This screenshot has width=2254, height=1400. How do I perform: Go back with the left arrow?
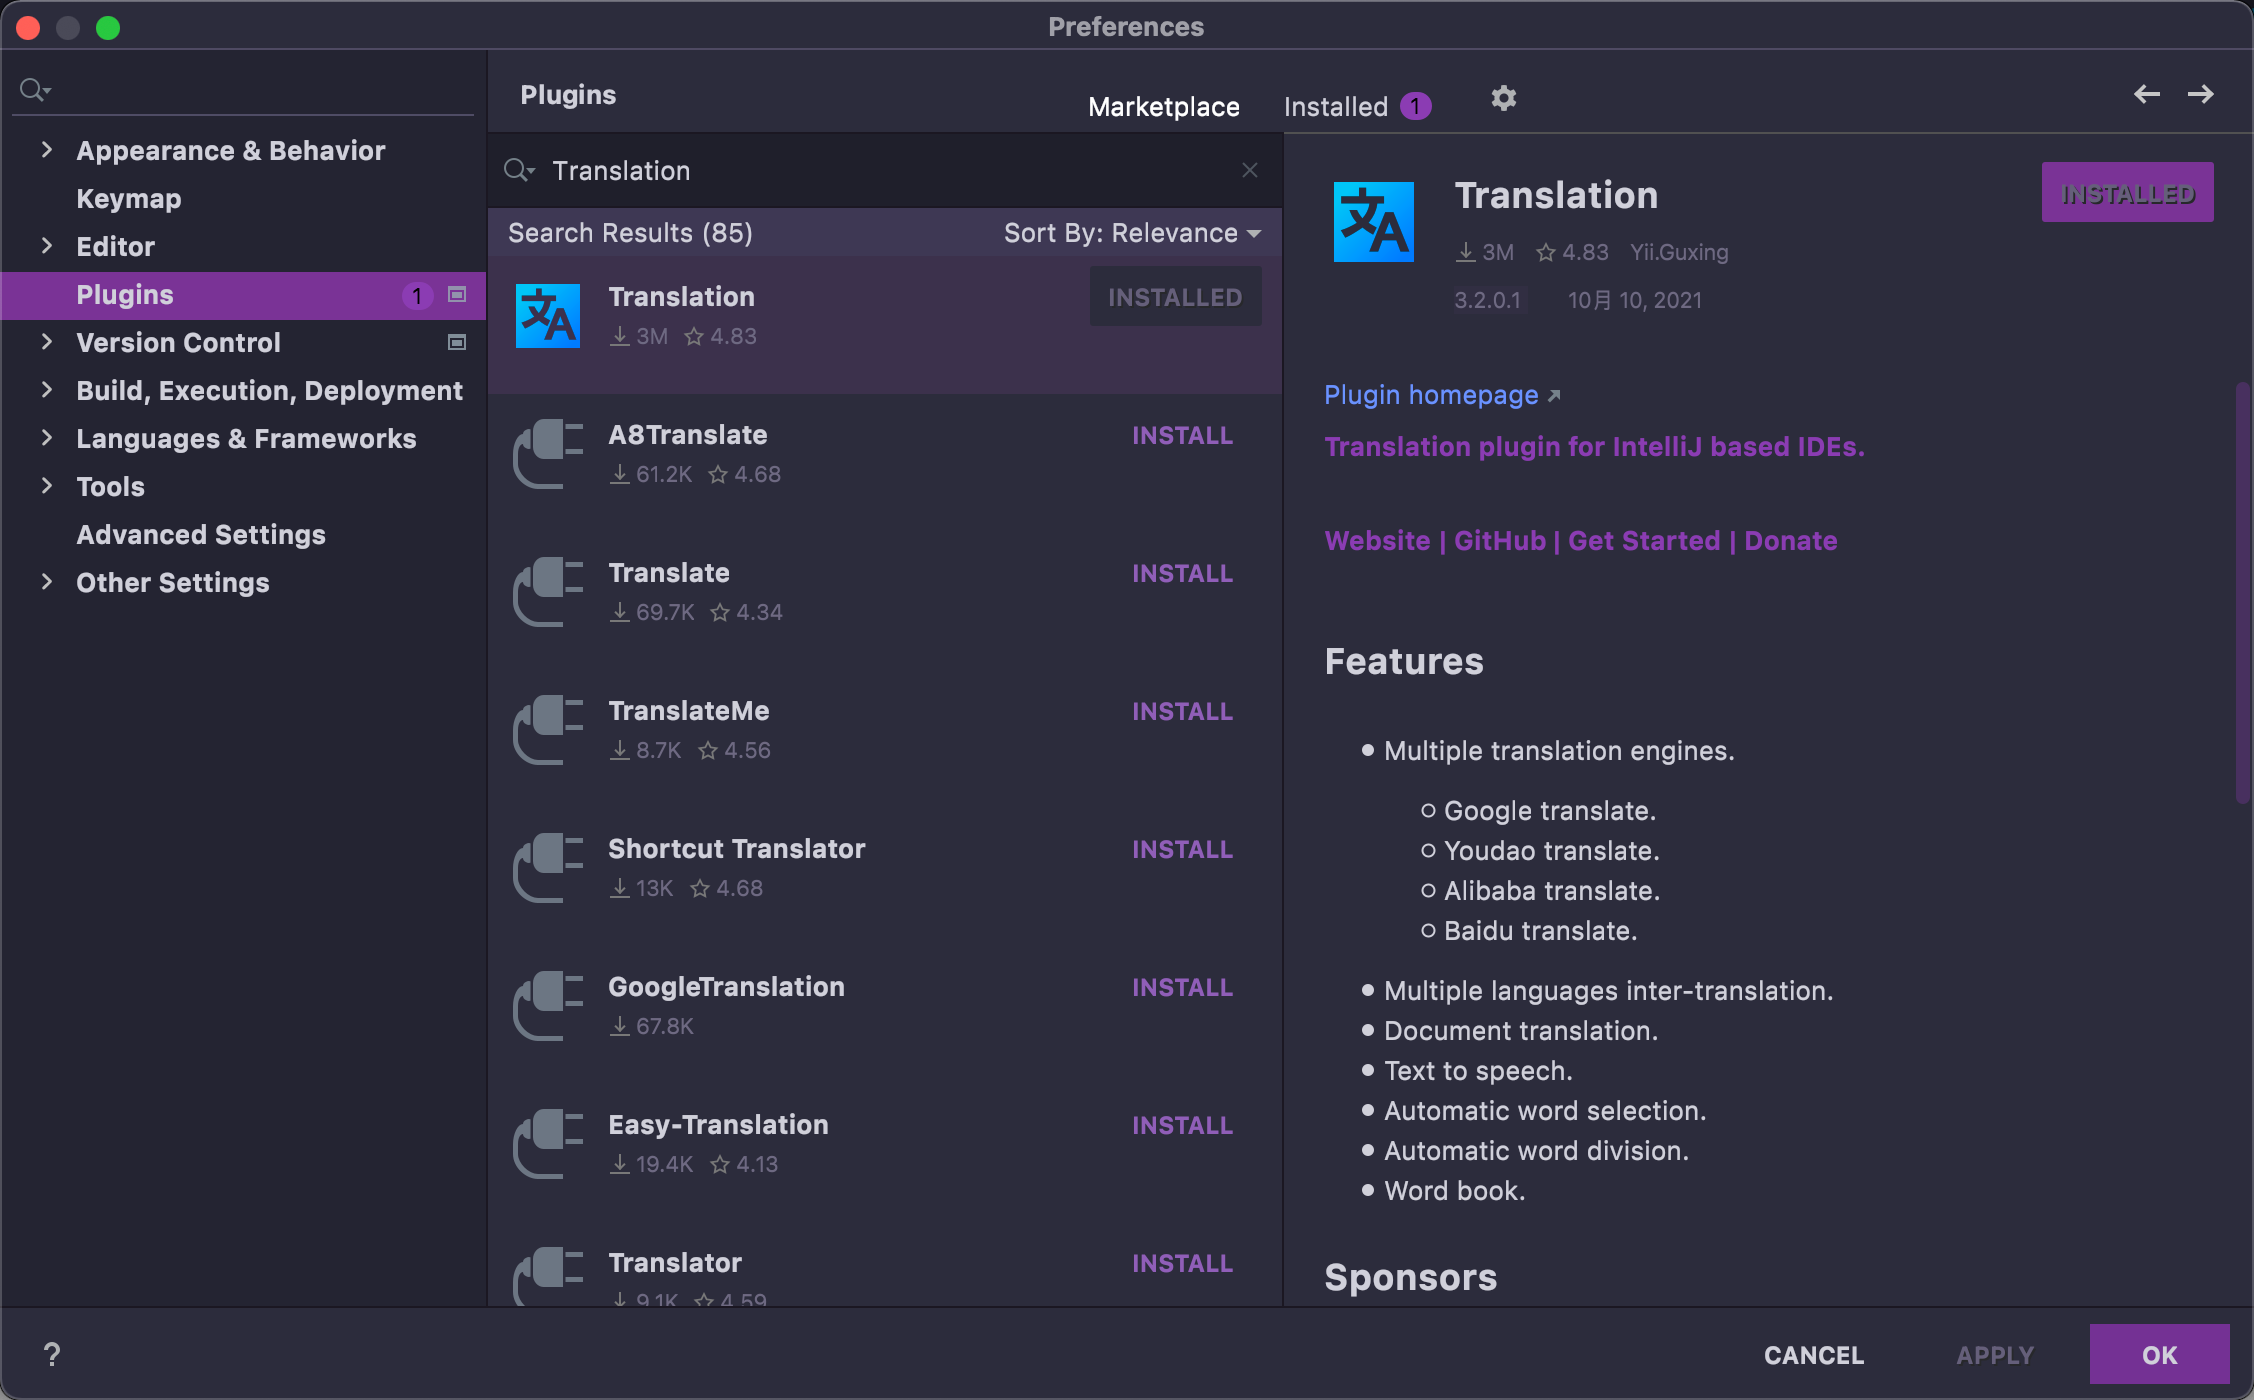pos(2146,94)
